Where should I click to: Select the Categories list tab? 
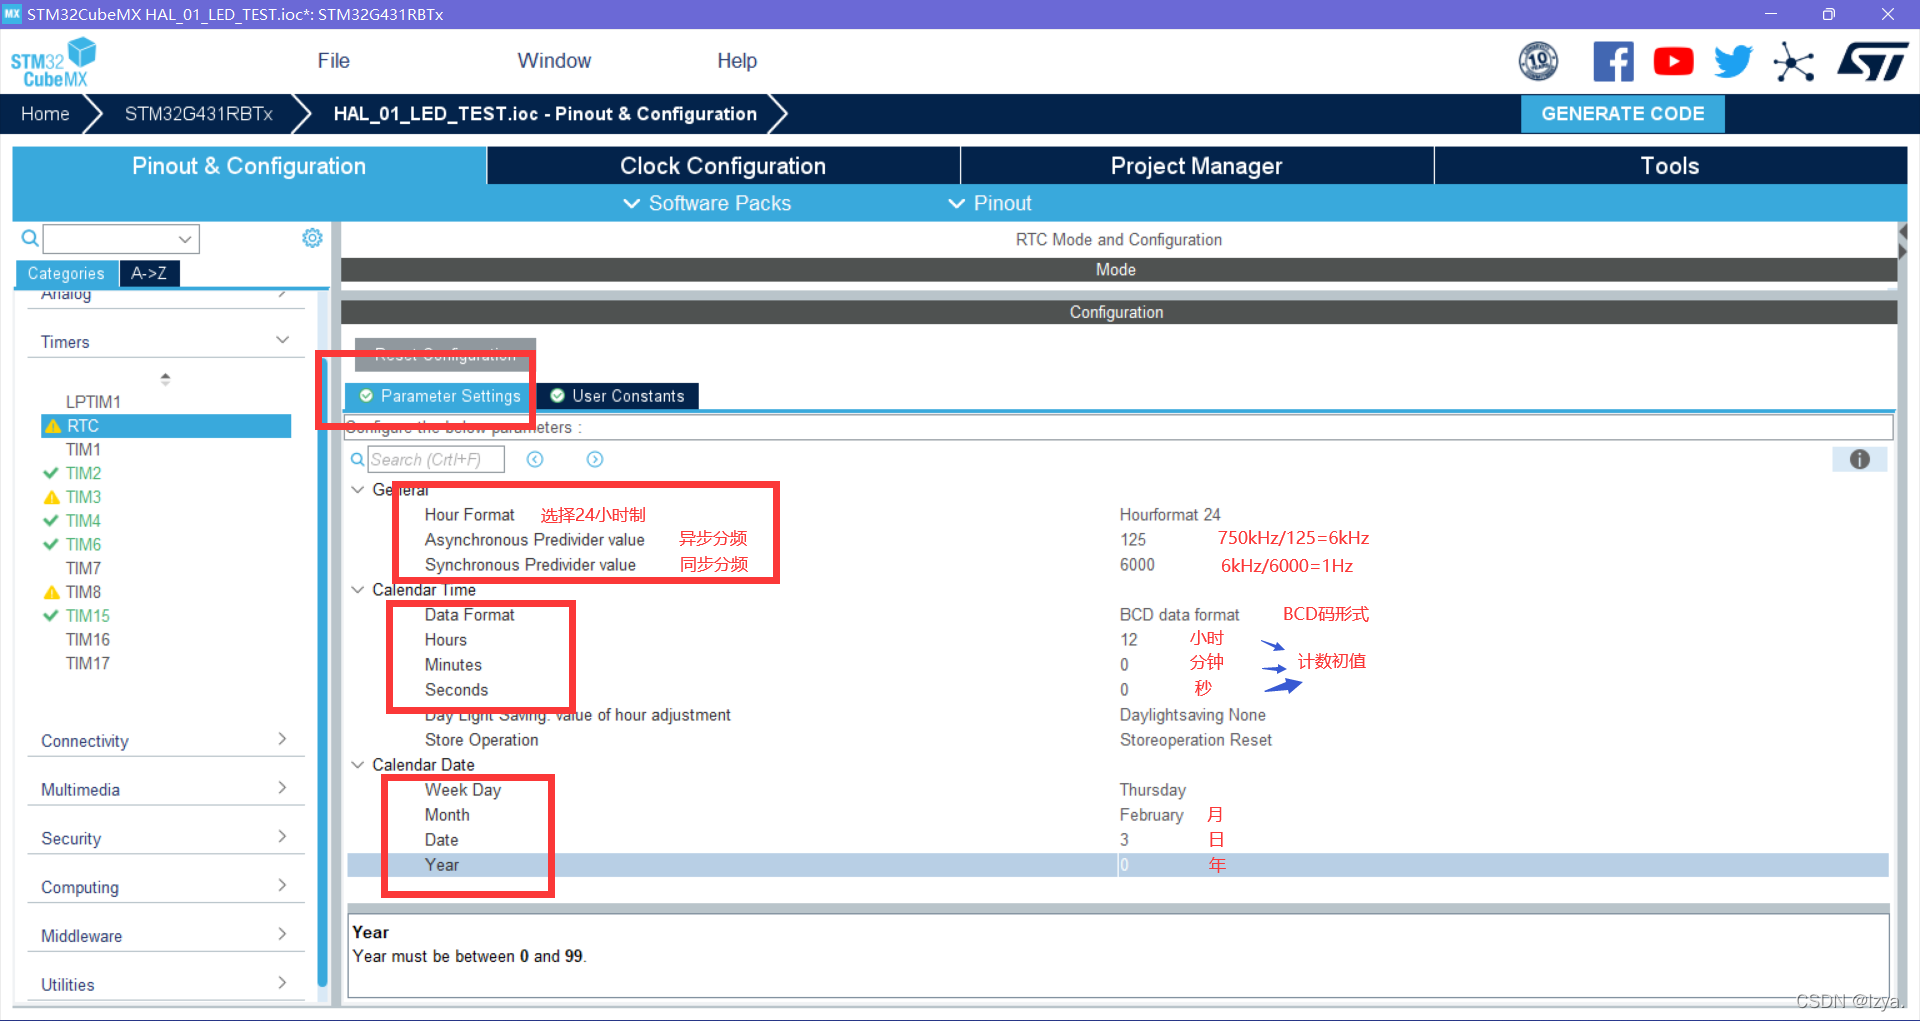click(x=66, y=273)
